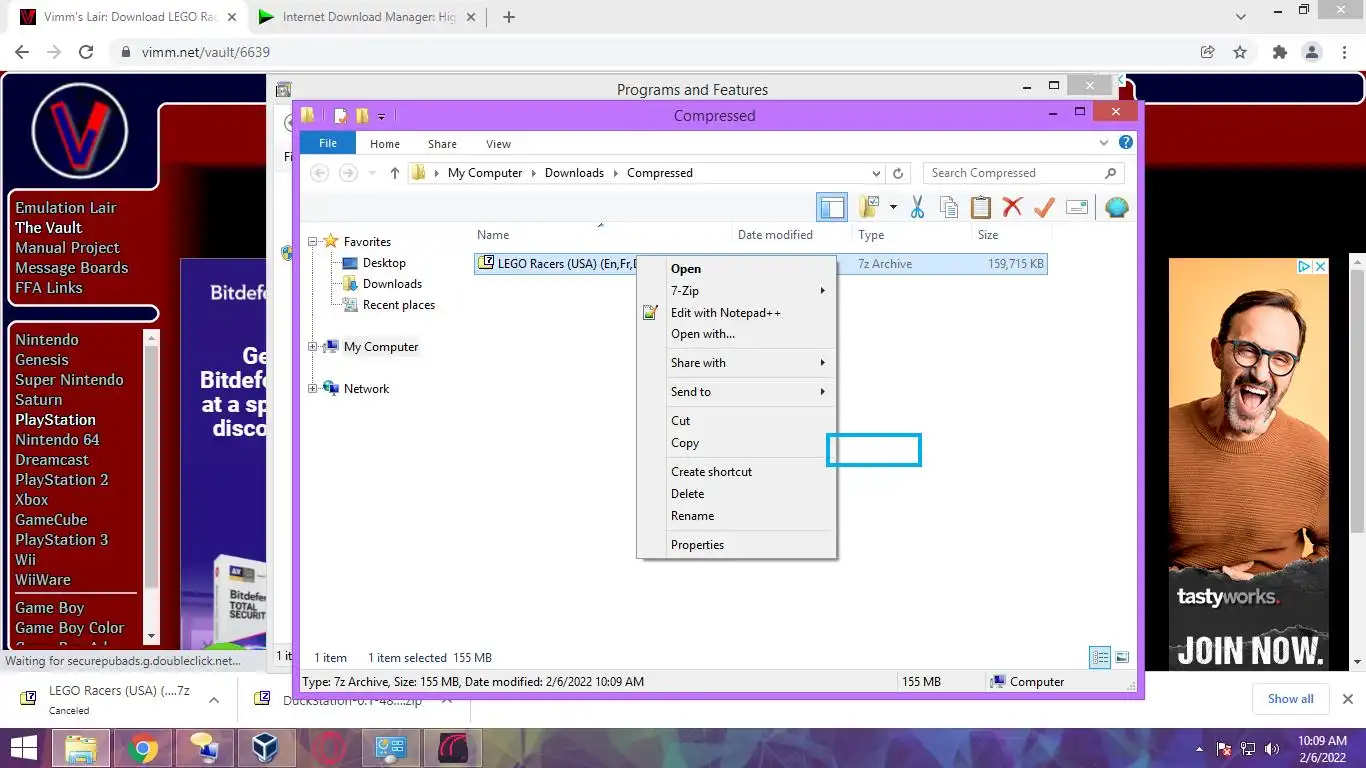Switch to the Home ribbon tab

[385, 143]
